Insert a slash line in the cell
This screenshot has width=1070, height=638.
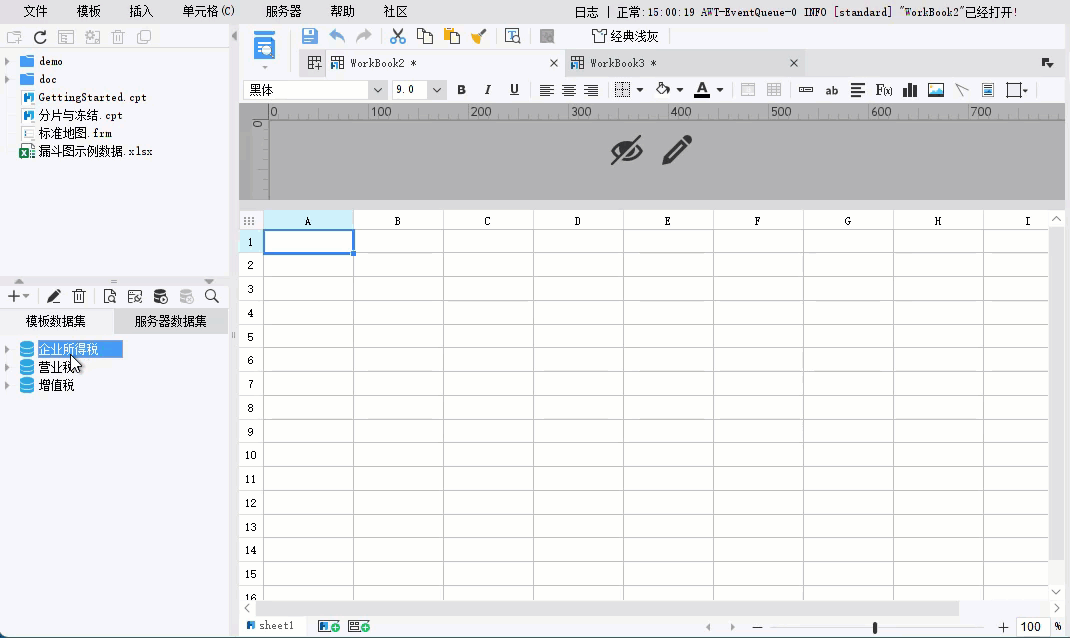click(x=961, y=90)
